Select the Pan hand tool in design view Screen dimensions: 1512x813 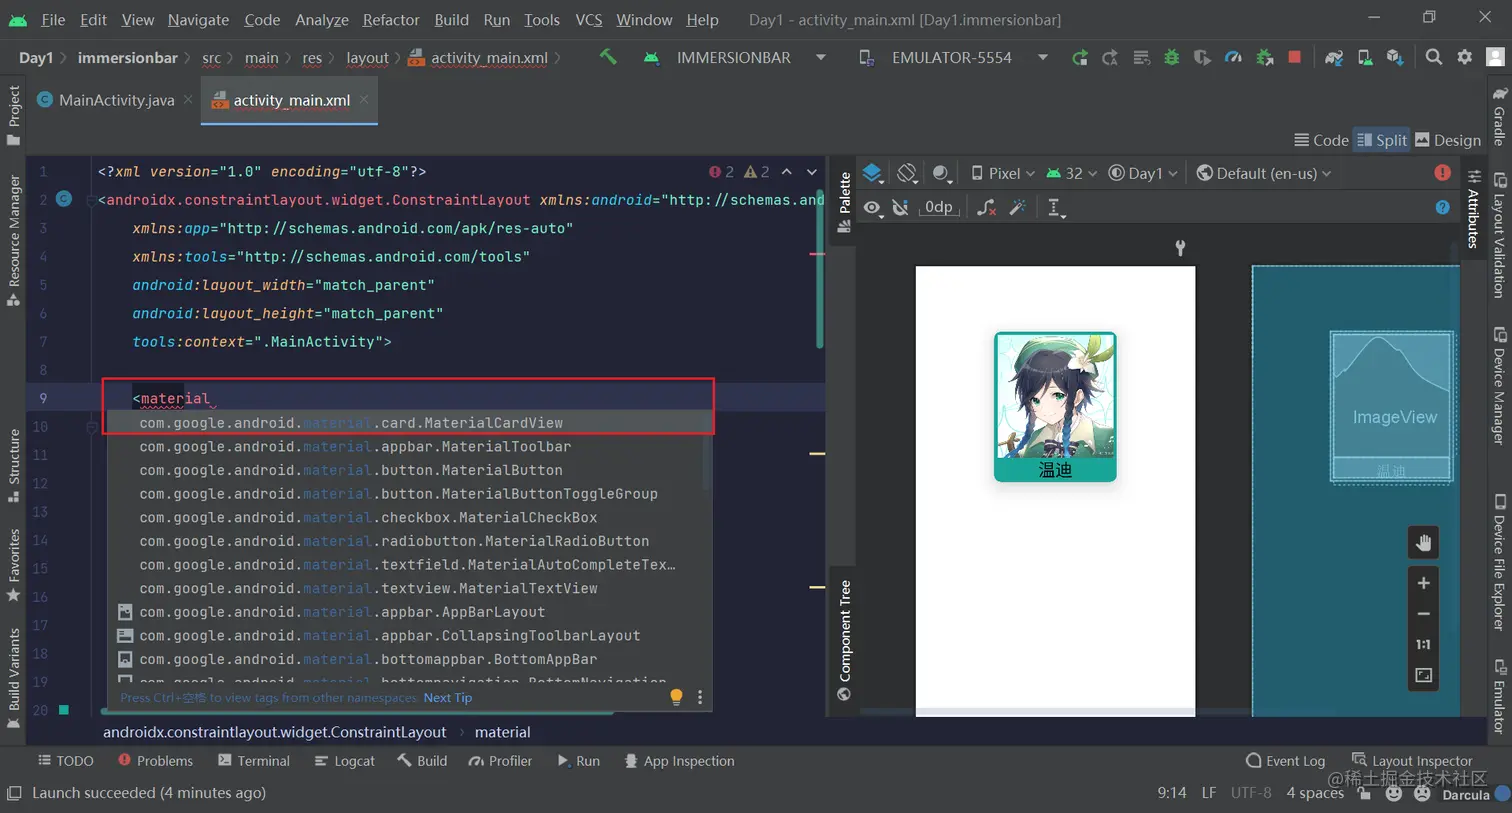click(x=1423, y=543)
